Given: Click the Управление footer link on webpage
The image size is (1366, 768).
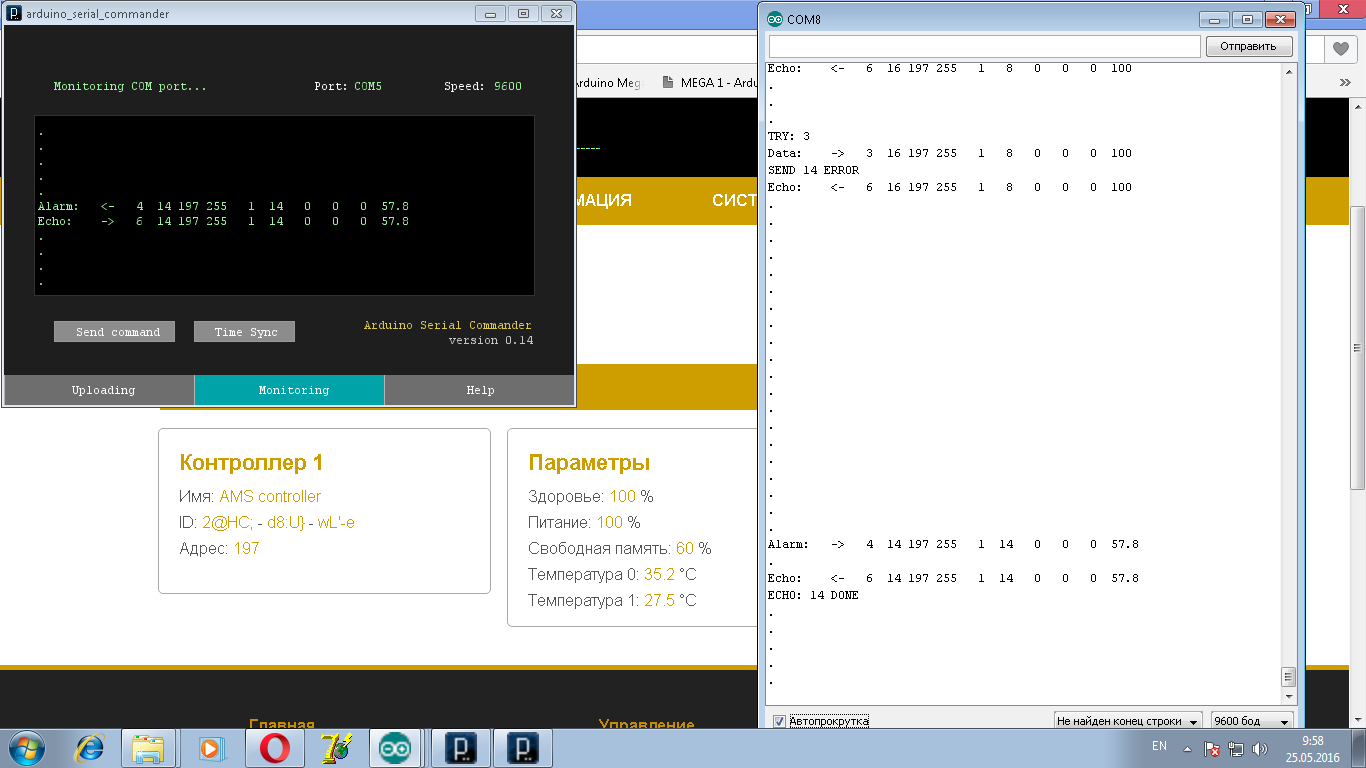Looking at the screenshot, I should pos(646,725).
